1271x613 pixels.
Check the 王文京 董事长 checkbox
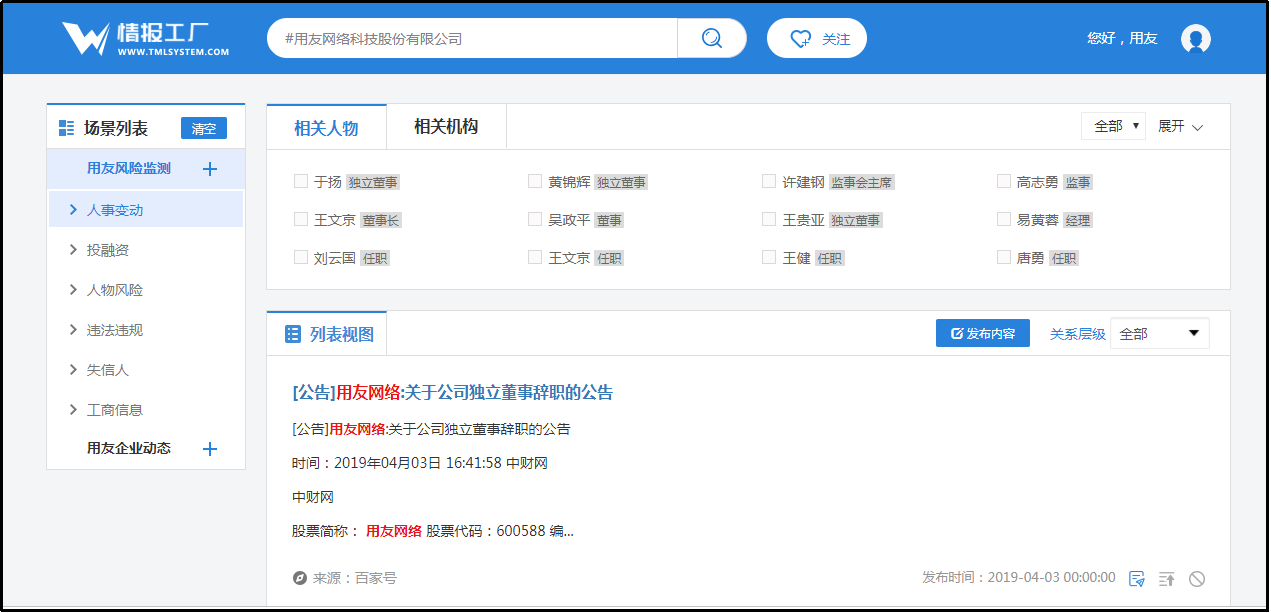pyautogui.click(x=301, y=219)
